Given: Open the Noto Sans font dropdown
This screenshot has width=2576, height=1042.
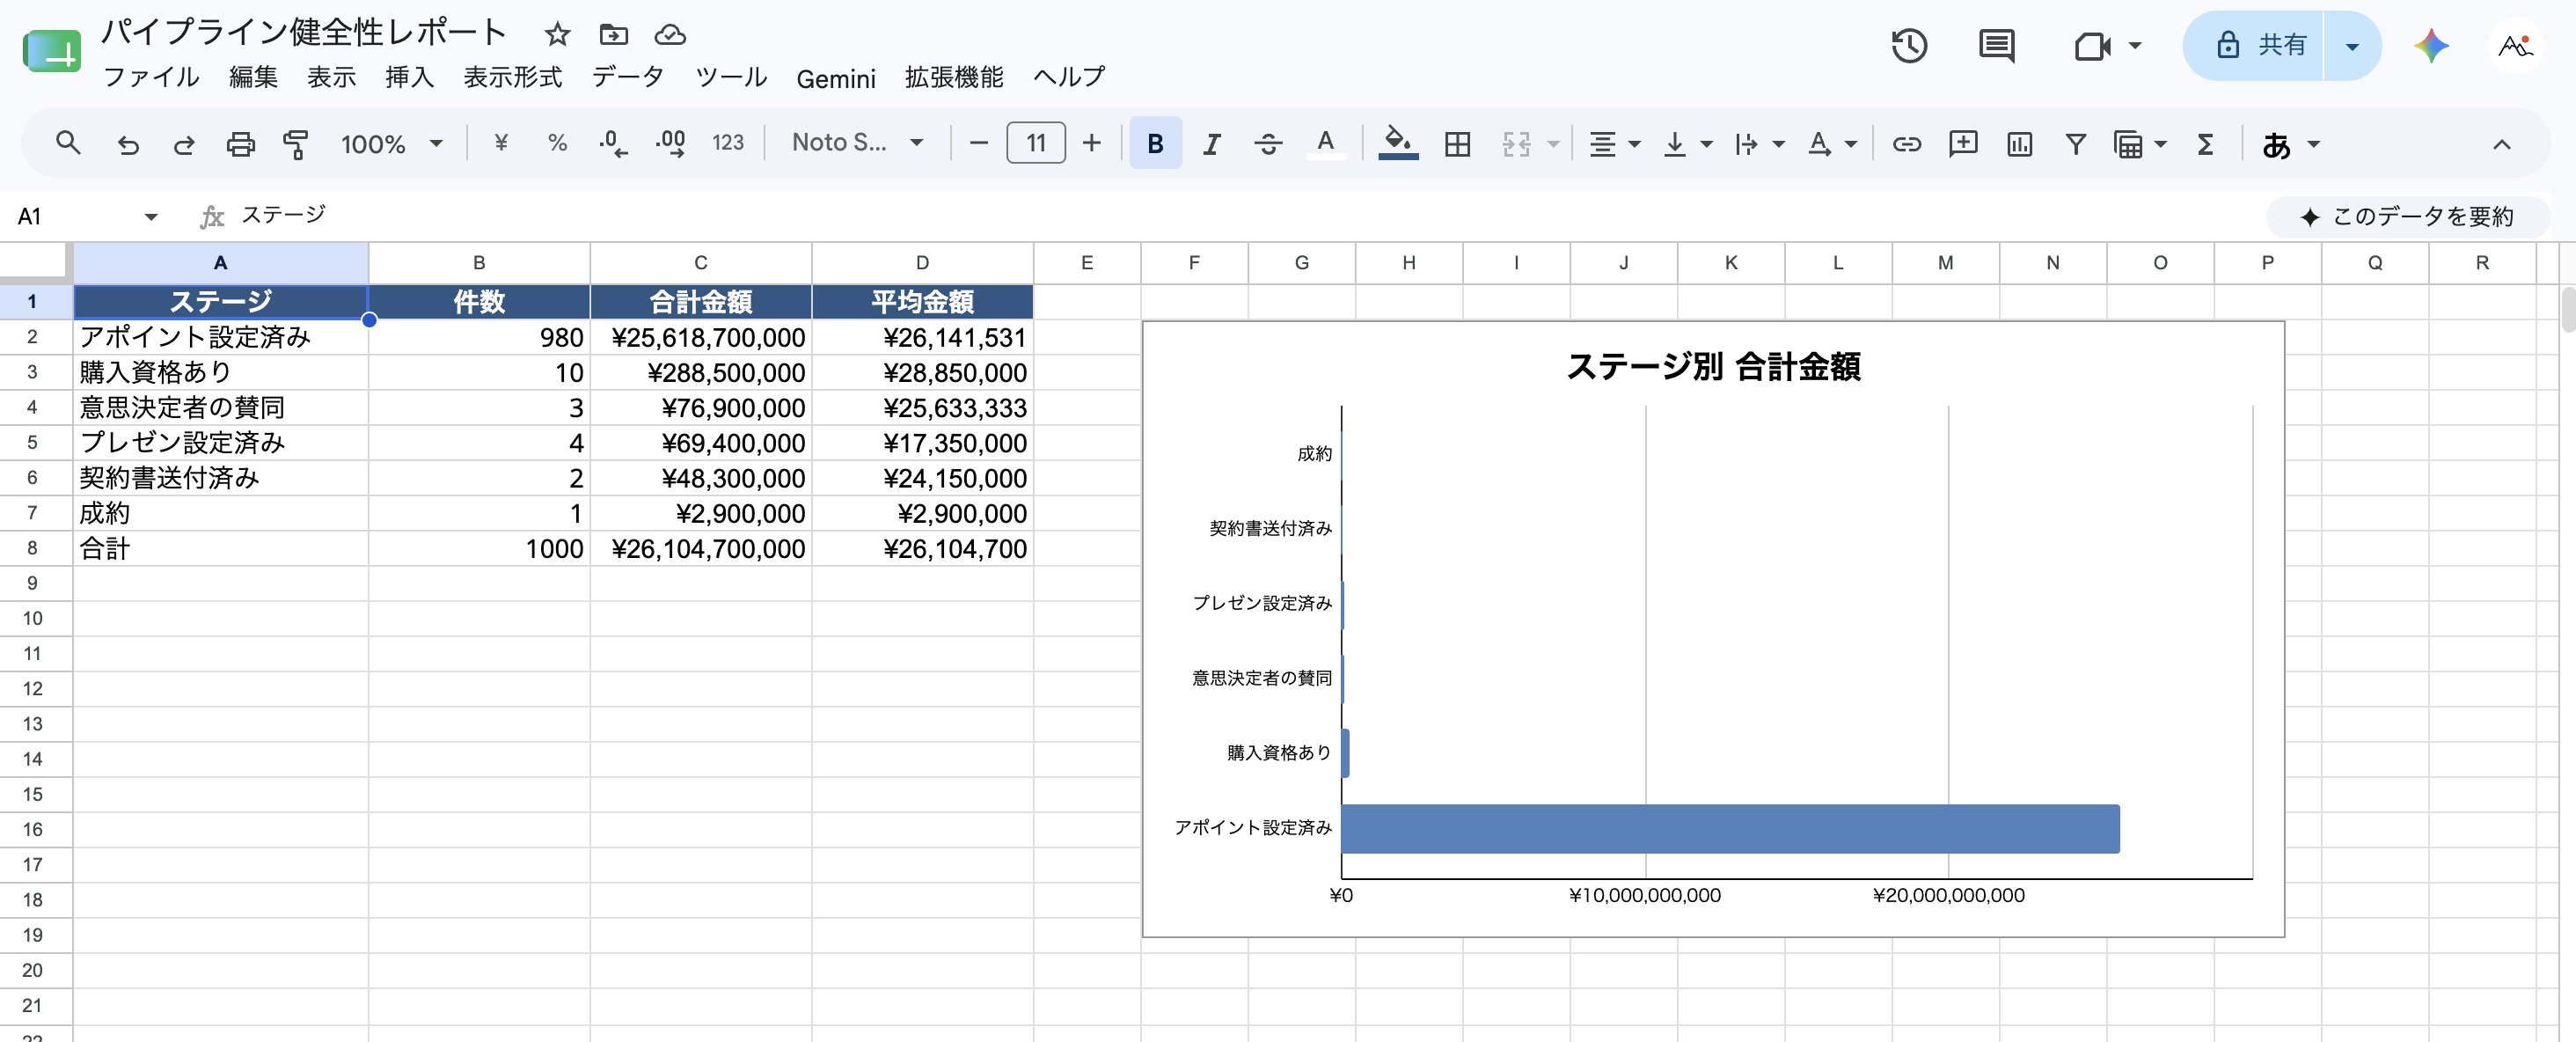Looking at the screenshot, I should pyautogui.click(x=857, y=143).
